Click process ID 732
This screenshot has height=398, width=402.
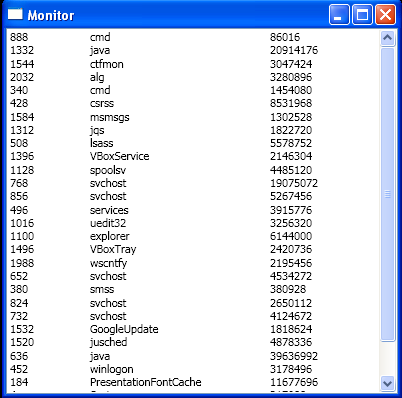click(19, 316)
